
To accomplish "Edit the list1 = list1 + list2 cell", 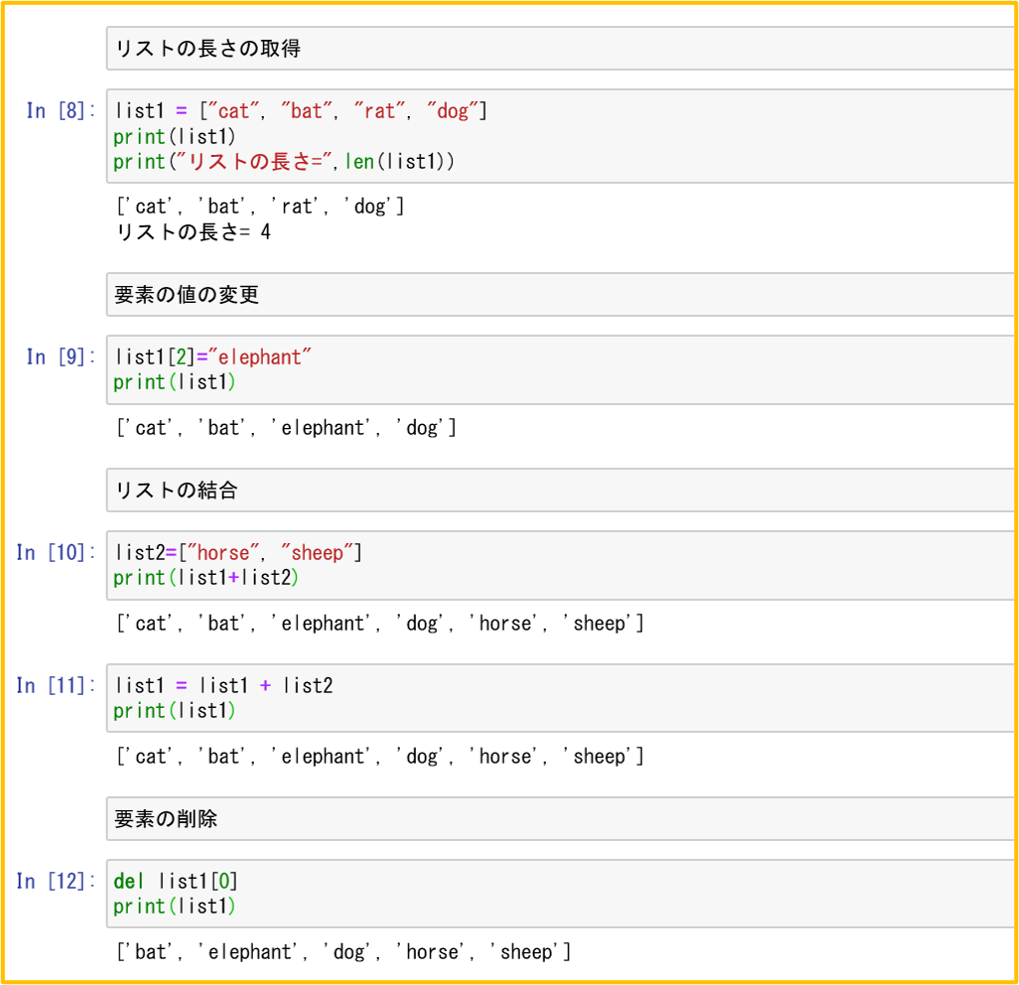I will pos(560,698).
